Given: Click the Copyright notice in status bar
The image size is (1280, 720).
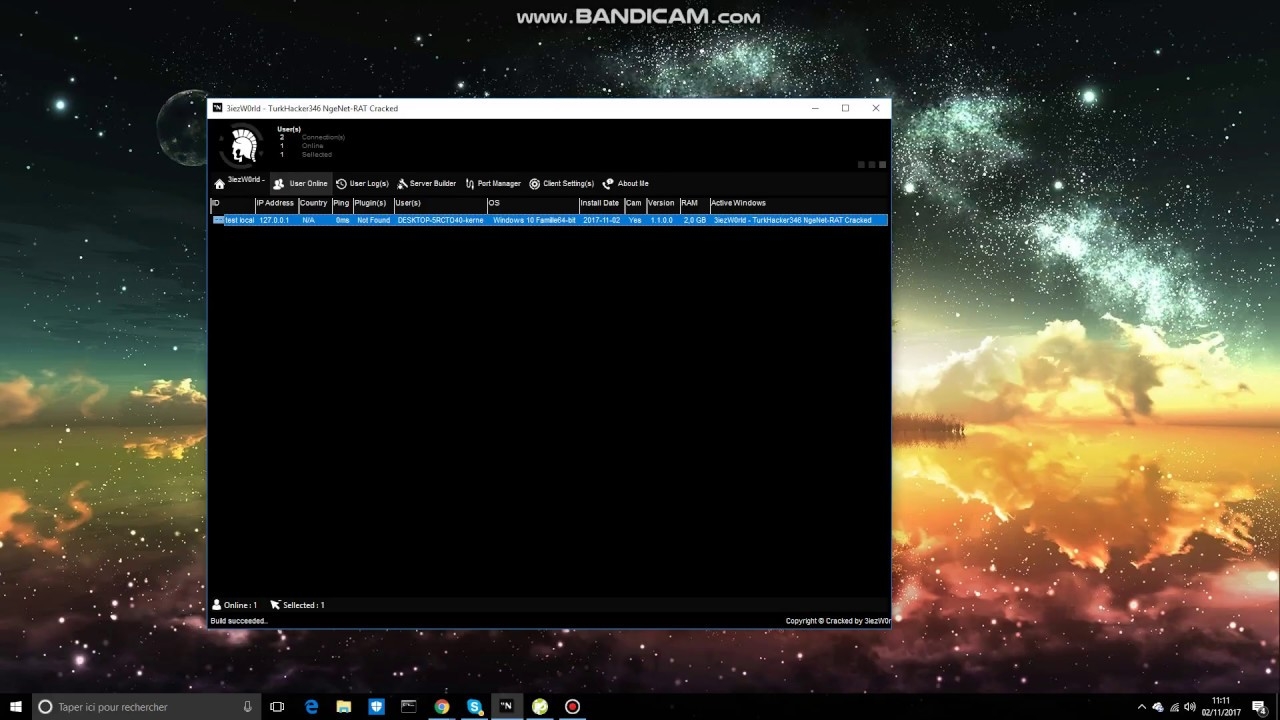Looking at the screenshot, I should coord(837,621).
